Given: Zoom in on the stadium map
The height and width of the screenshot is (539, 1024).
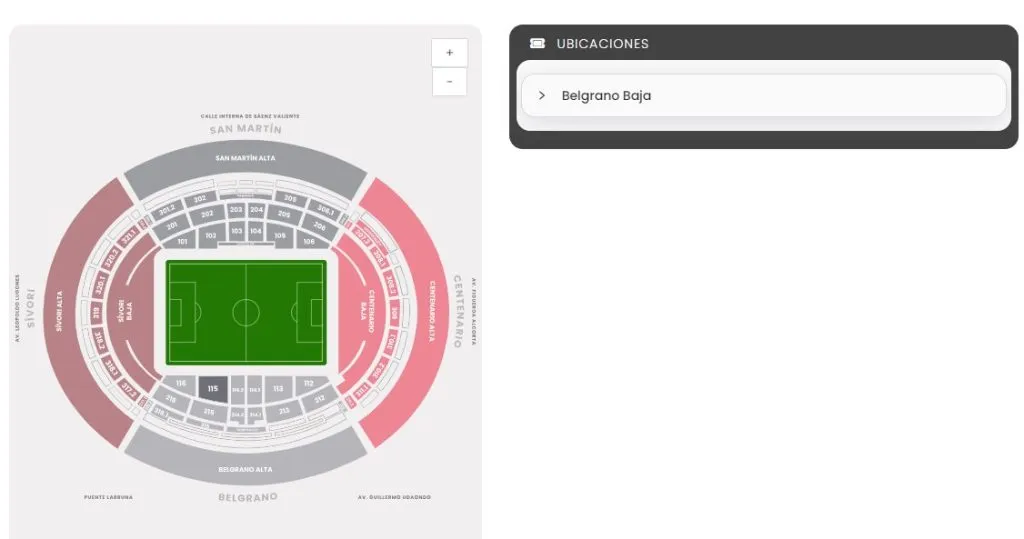Looking at the screenshot, I should coord(449,53).
